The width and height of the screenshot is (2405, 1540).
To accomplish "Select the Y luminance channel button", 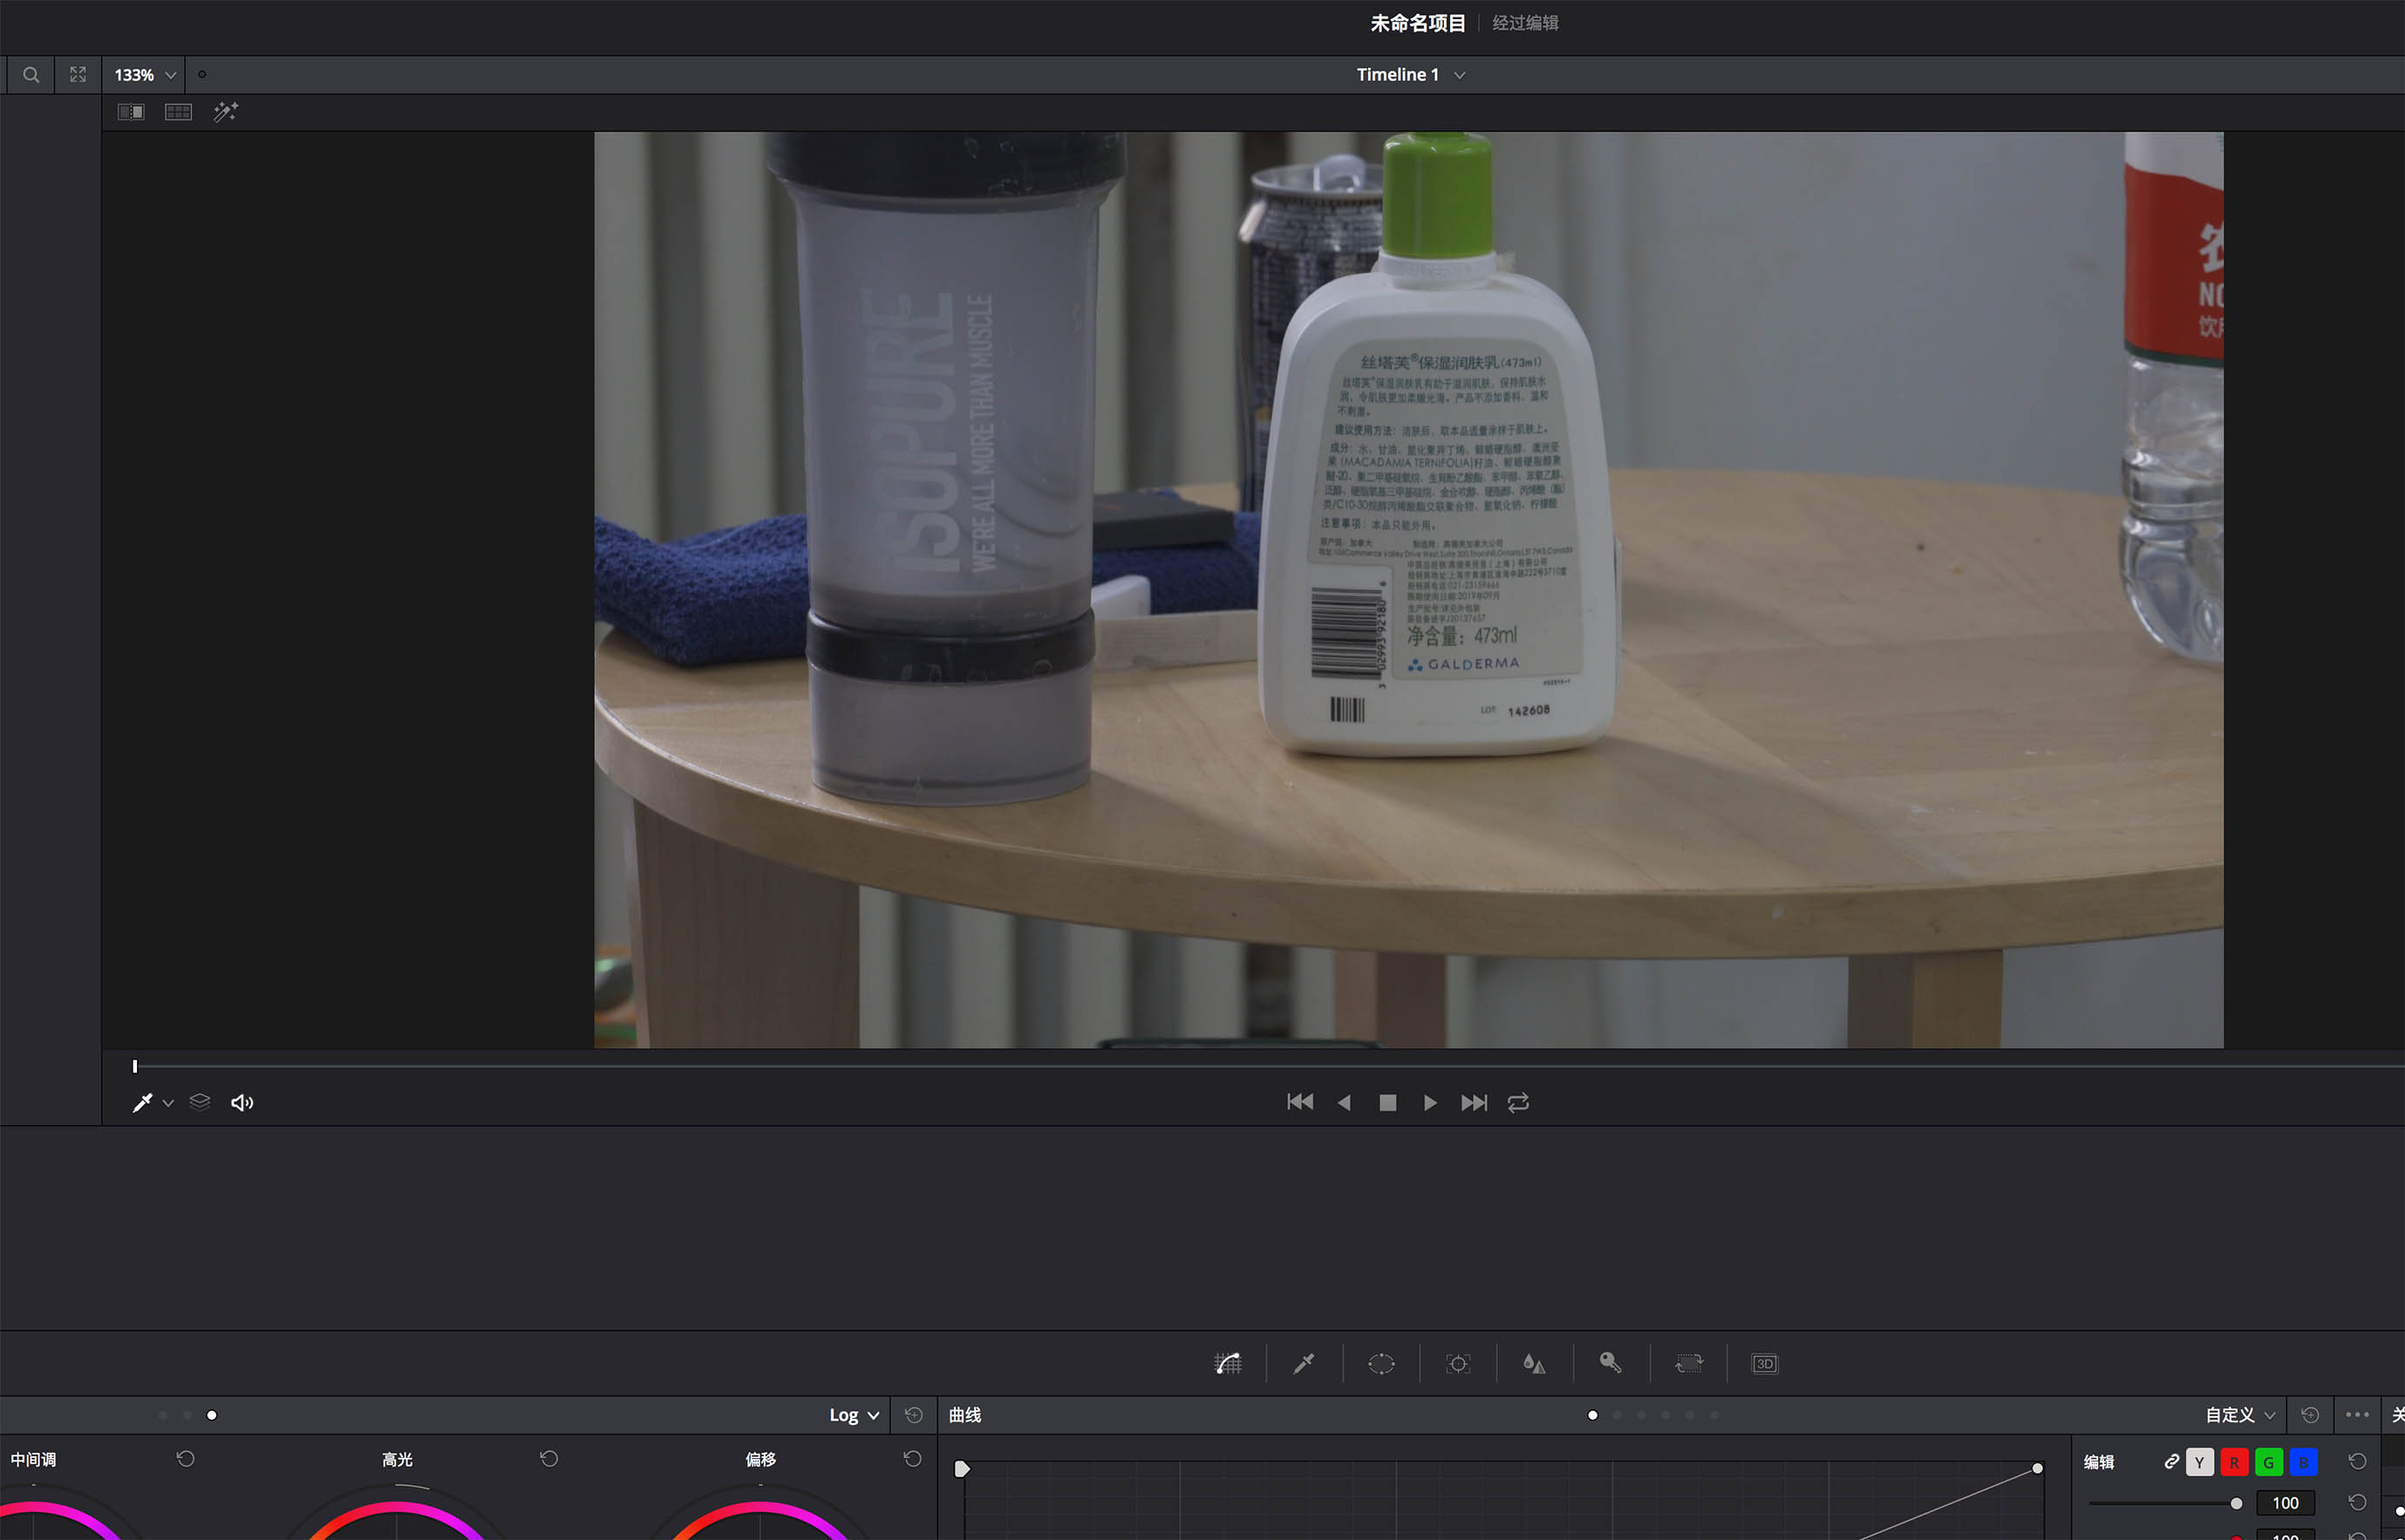I will [x=2199, y=1462].
